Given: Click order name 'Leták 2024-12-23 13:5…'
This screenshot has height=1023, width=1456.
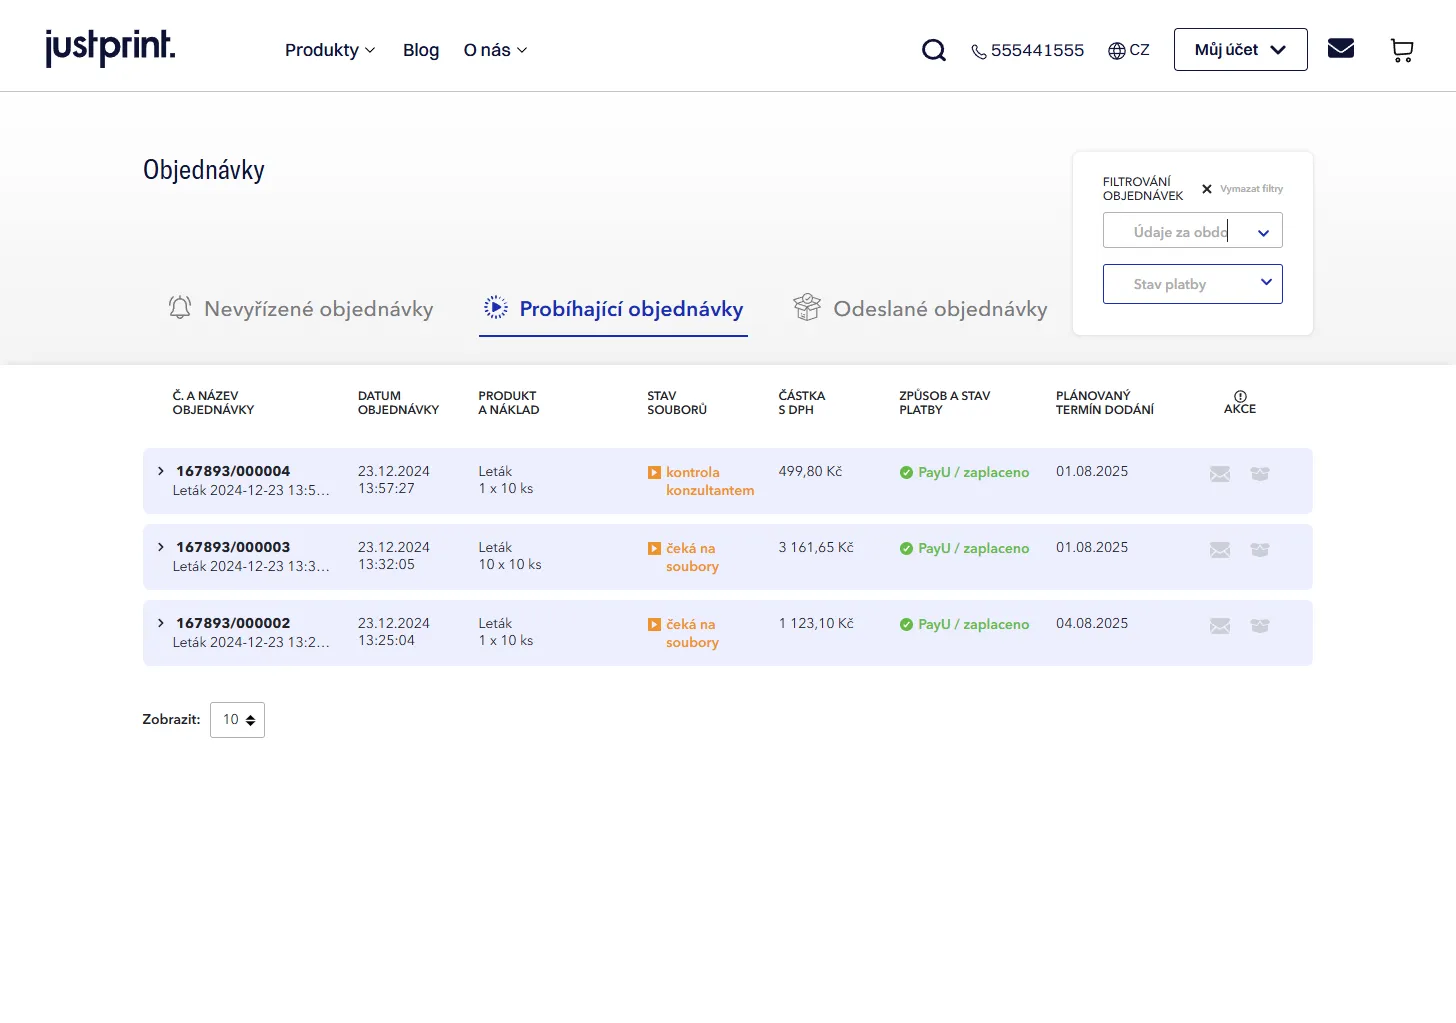Looking at the screenshot, I should click(x=251, y=490).
